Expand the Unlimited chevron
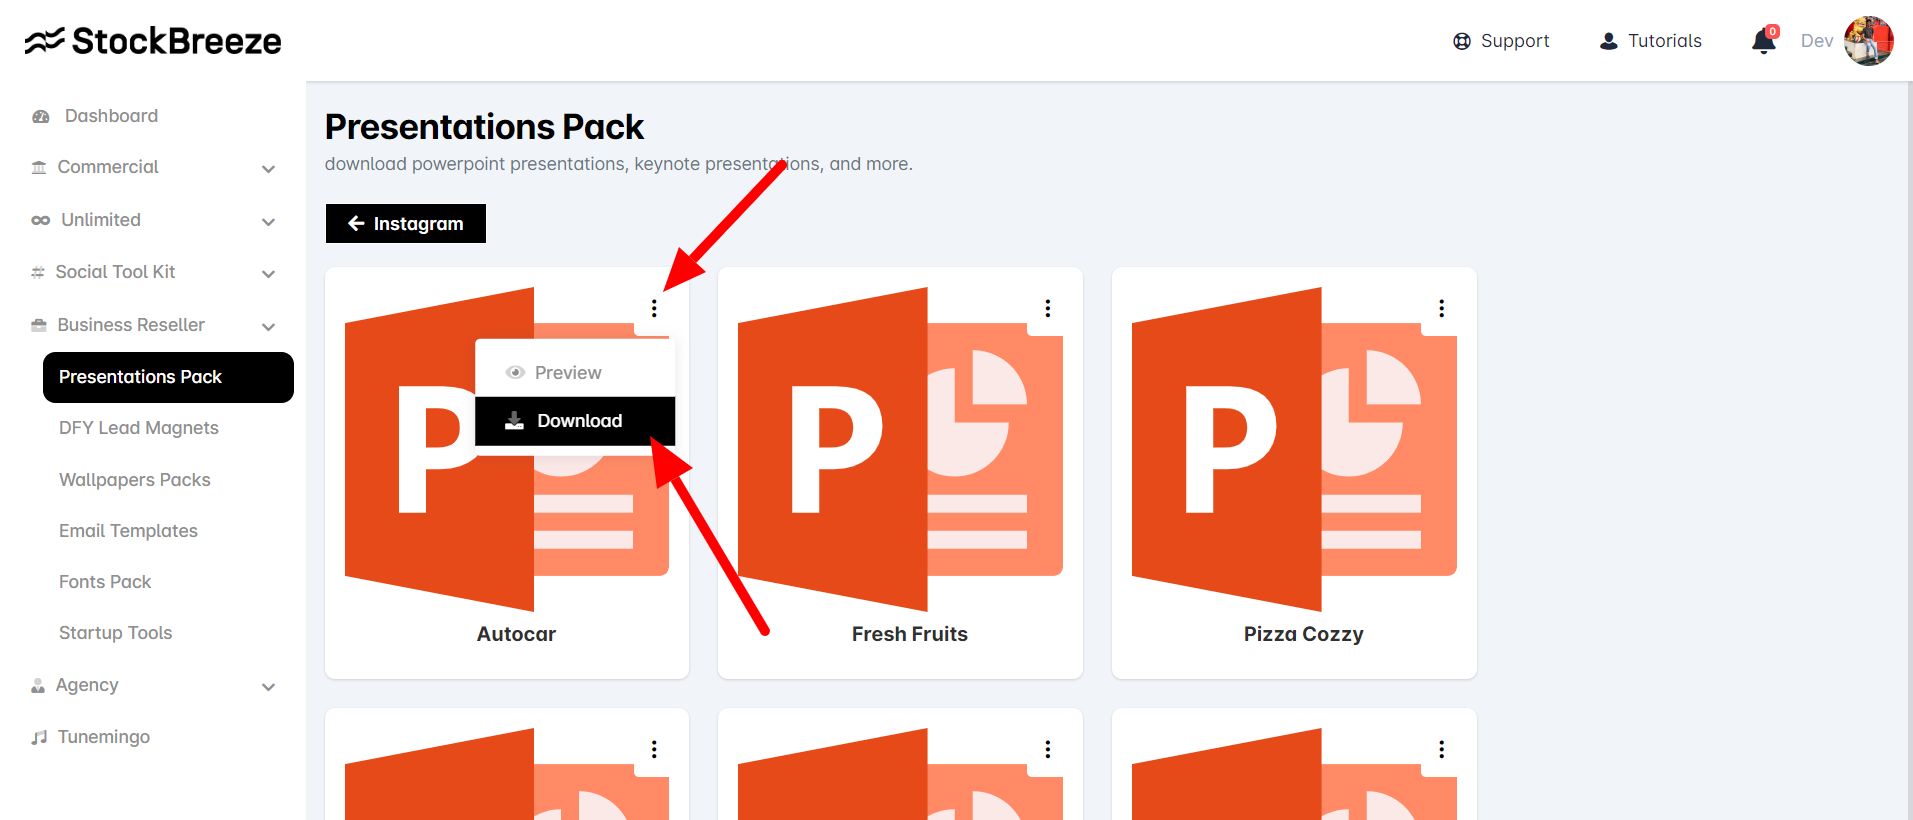1913x820 pixels. coord(268,221)
